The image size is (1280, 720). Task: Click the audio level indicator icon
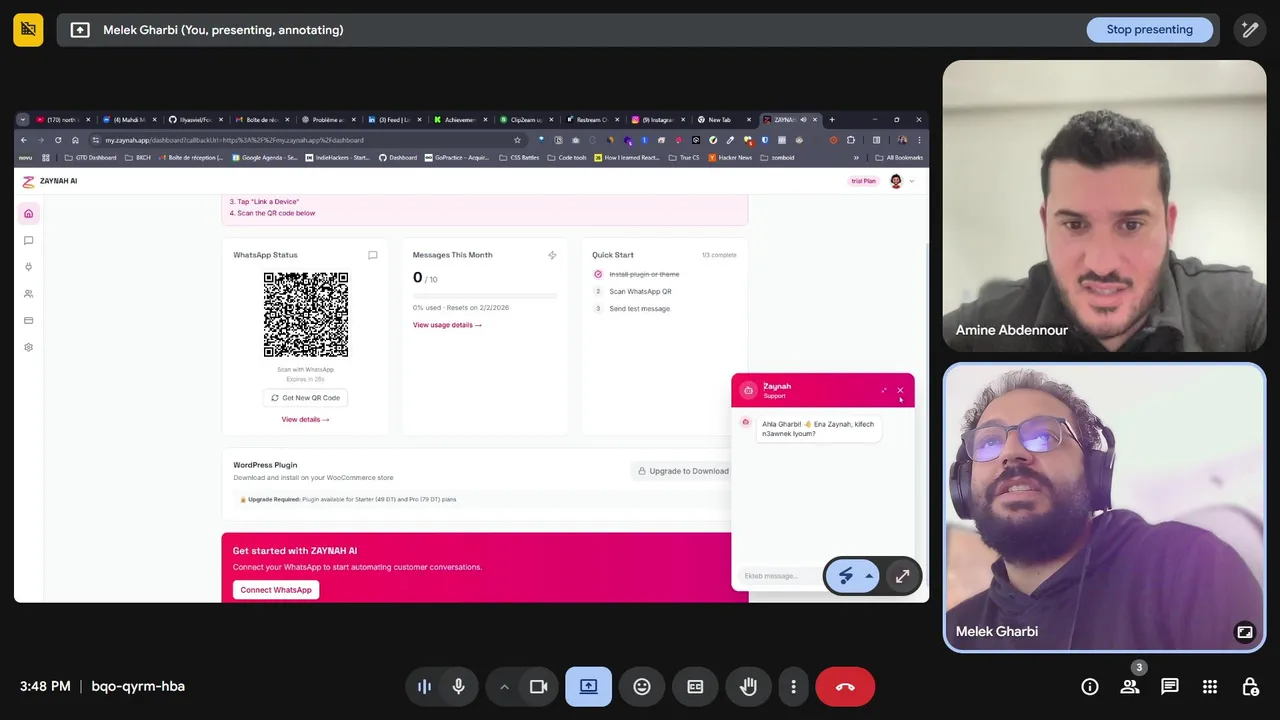click(x=424, y=687)
